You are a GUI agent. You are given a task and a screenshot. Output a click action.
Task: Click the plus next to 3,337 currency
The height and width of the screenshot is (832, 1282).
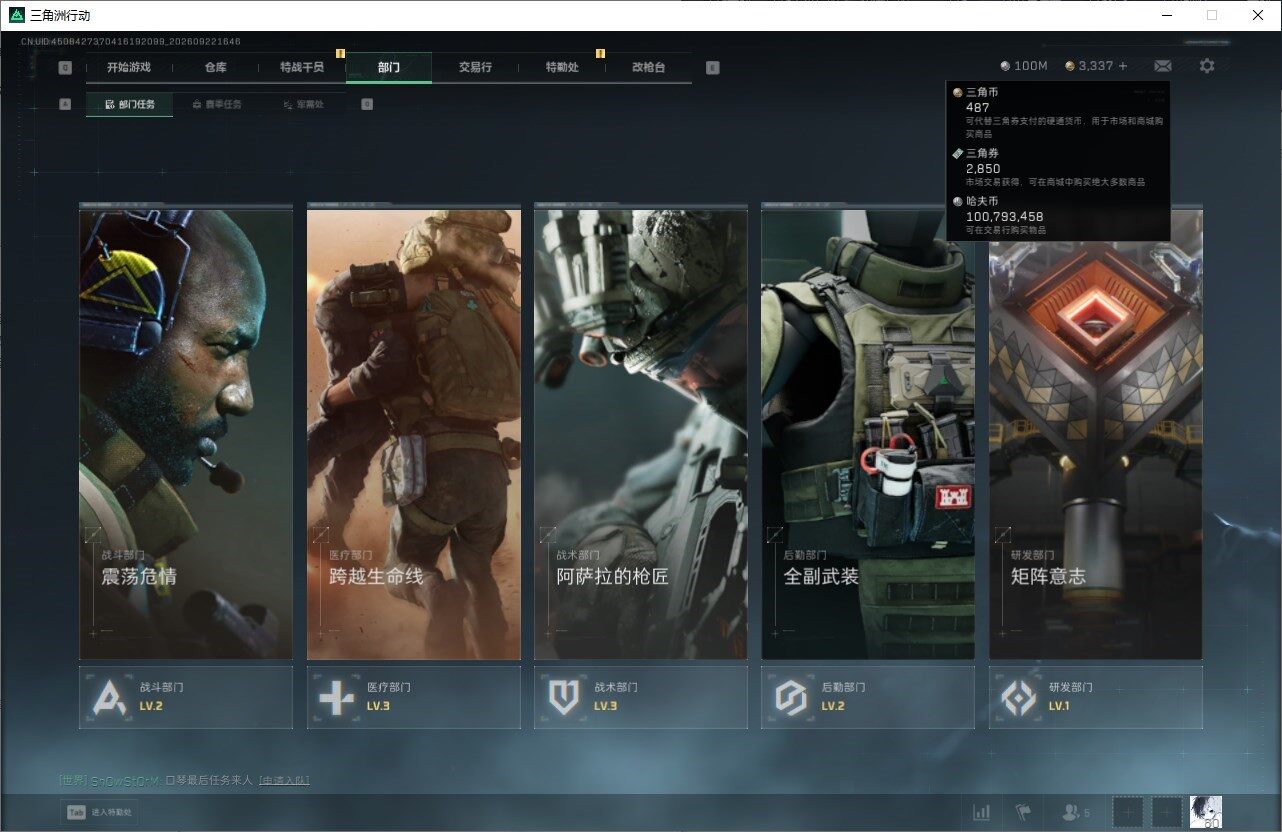tap(1123, 66)
